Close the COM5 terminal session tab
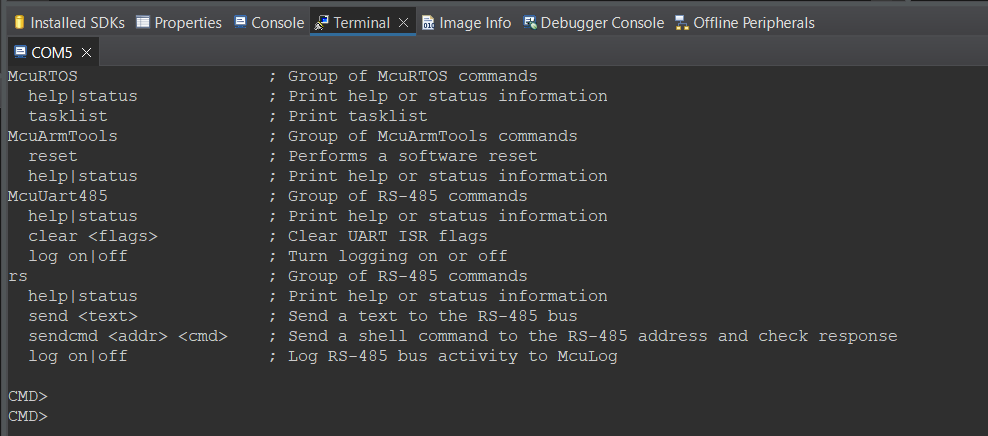988x436 pixels. [86, 52]
